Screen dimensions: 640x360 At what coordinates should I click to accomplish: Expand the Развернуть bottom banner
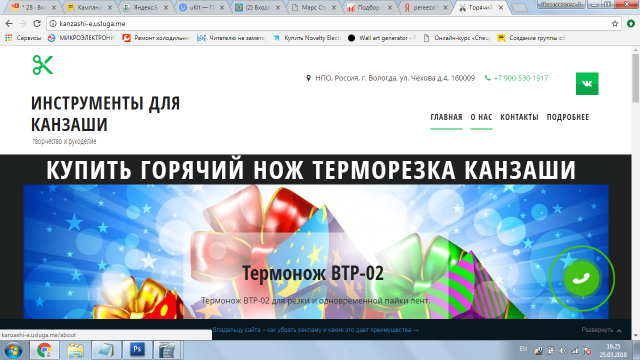(x=602, y=330)
